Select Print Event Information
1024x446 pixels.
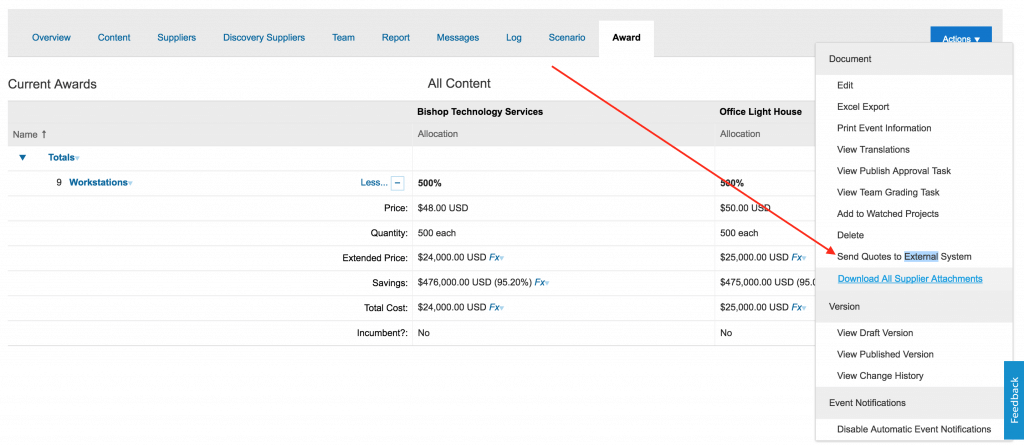click(x=884, y=128)
